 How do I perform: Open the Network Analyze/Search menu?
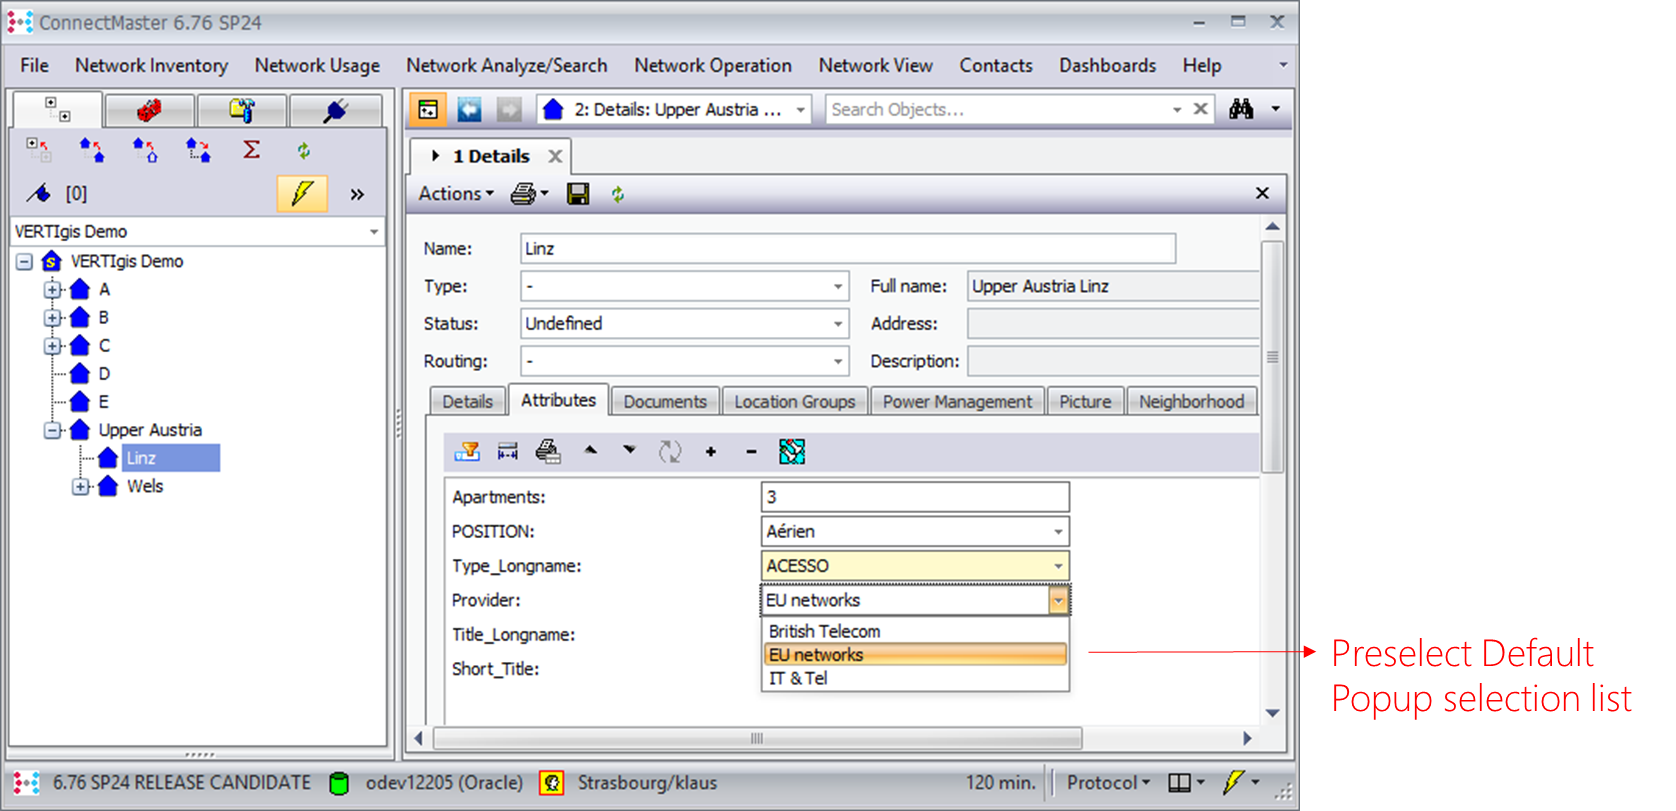click(506, 65)
